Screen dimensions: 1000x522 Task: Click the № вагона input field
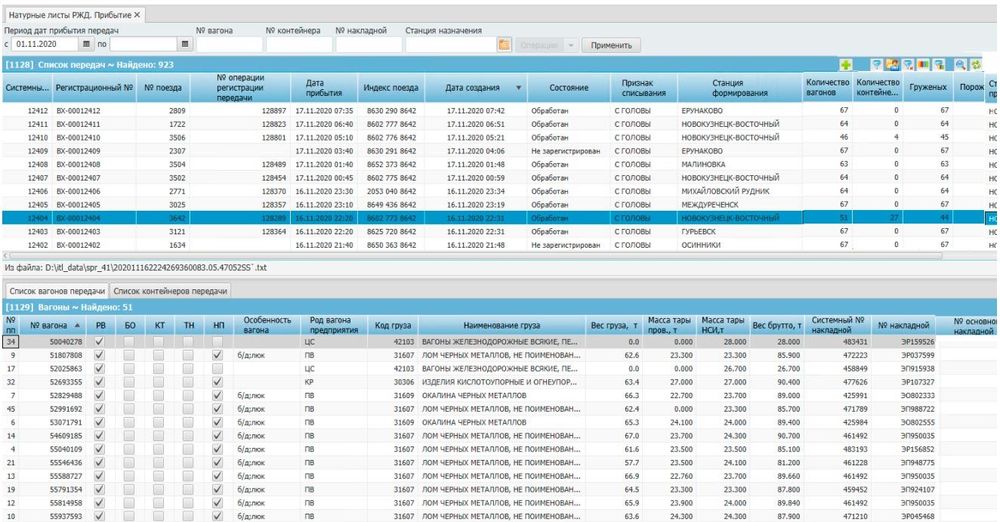pos(228,45)
